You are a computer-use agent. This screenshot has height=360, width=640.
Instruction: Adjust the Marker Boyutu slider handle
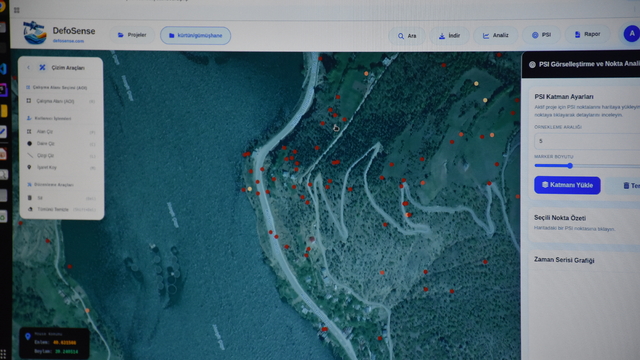(x=570, y=166)
